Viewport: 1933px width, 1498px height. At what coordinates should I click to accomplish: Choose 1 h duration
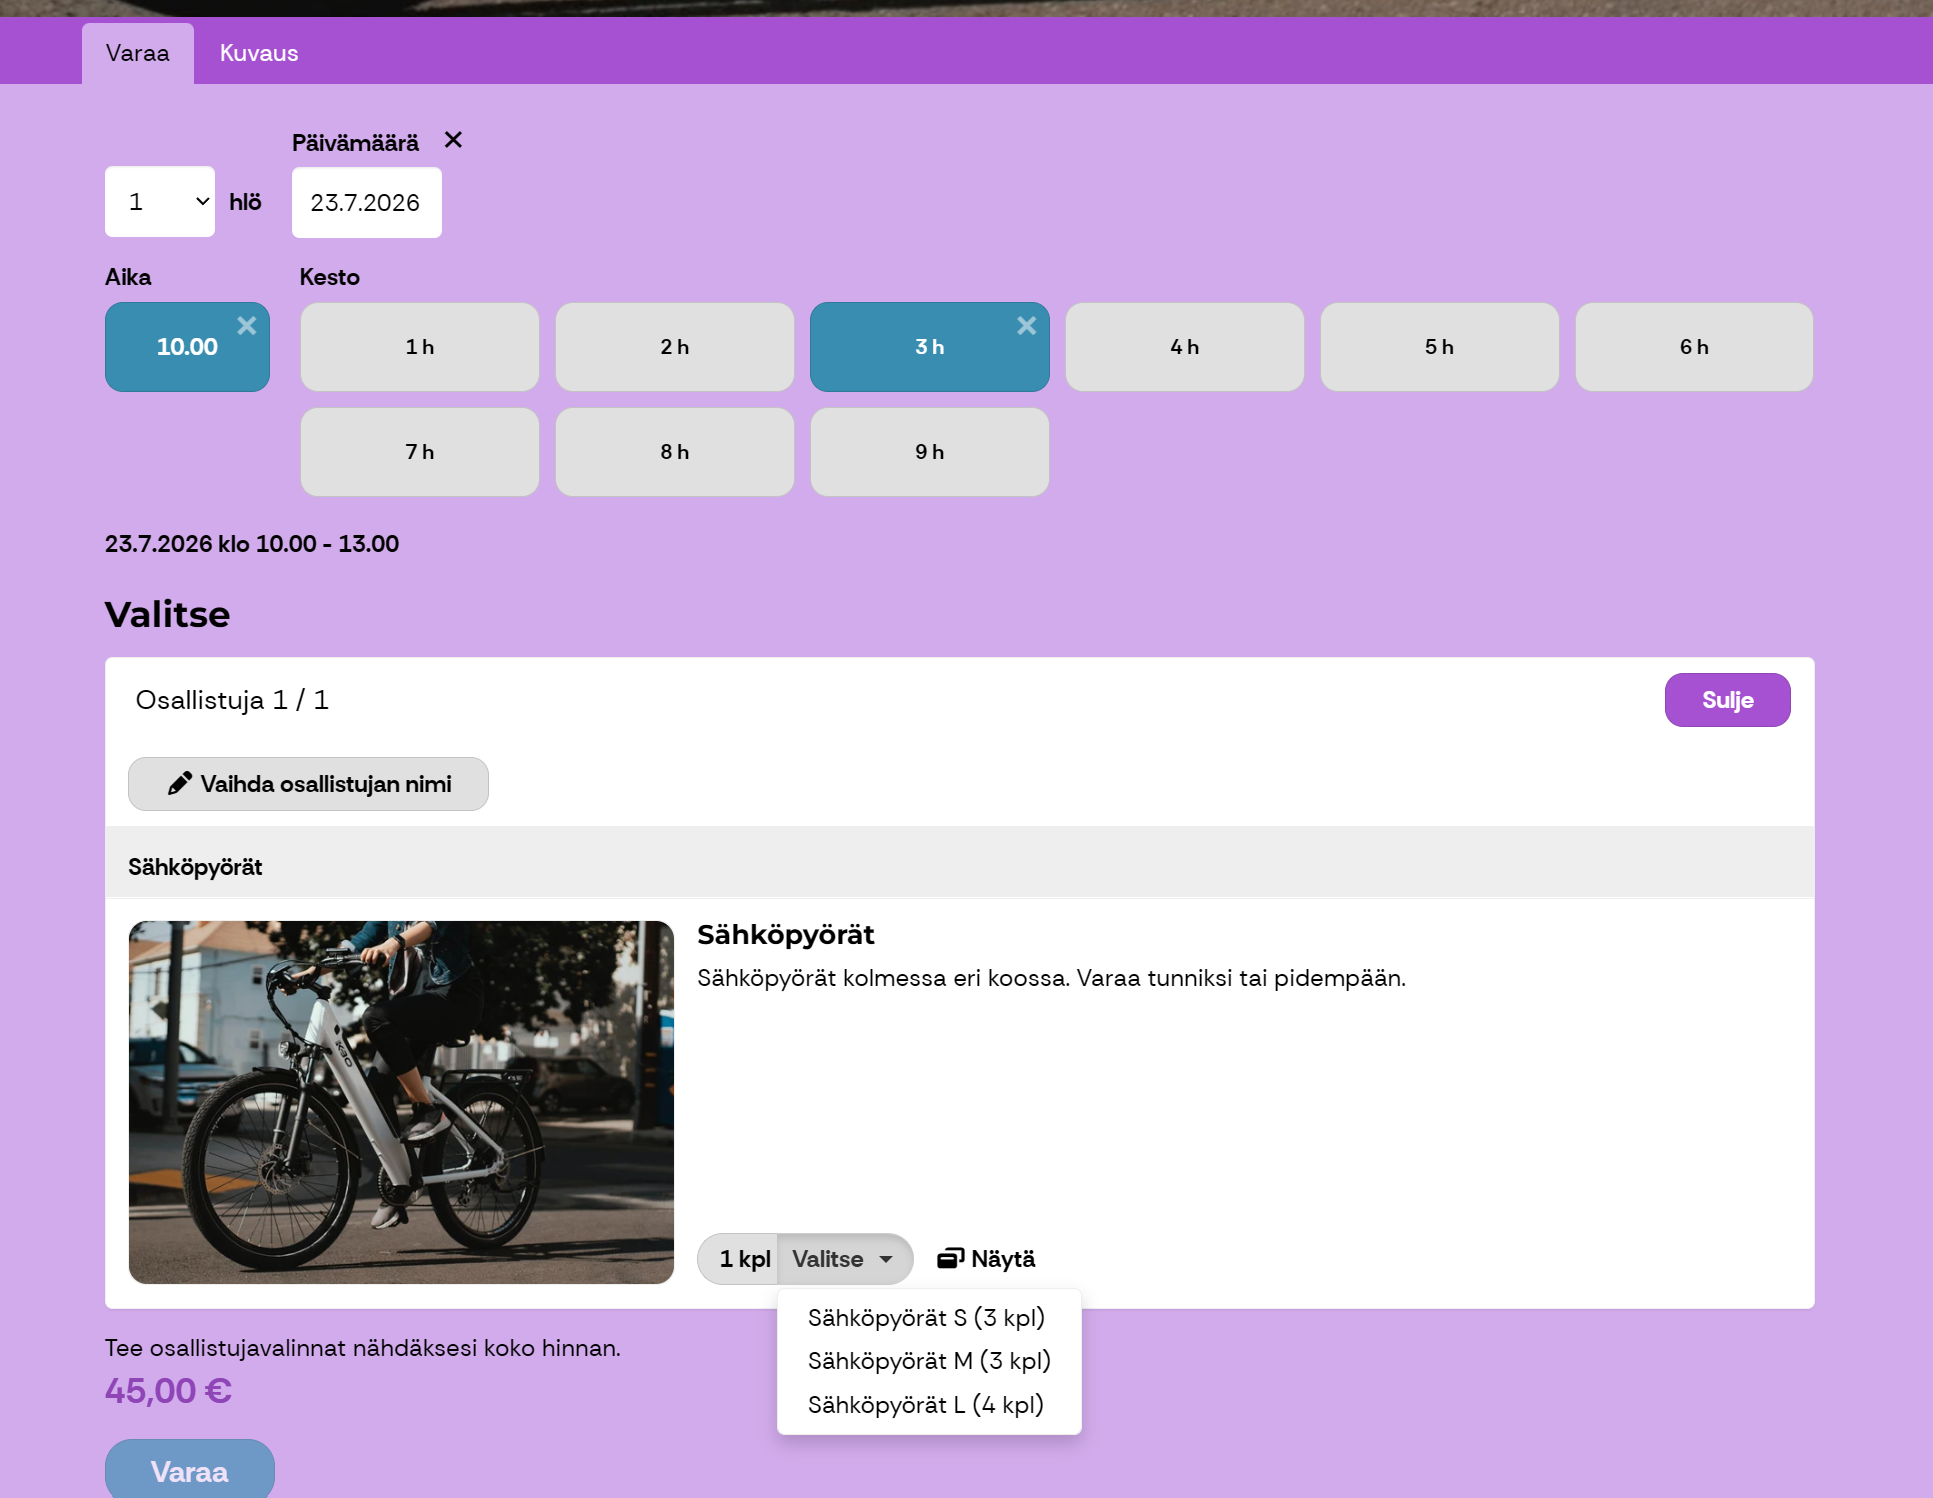click(420, 347)
